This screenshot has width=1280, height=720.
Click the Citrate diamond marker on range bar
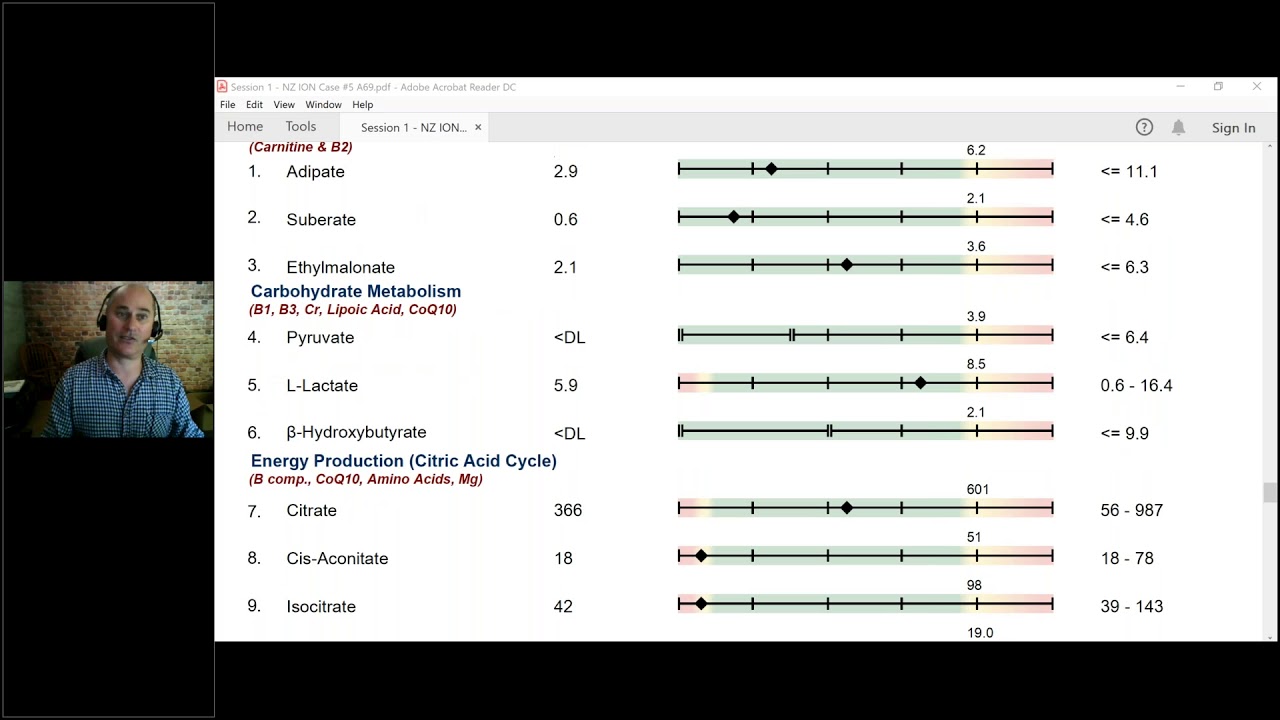(847, 508)
